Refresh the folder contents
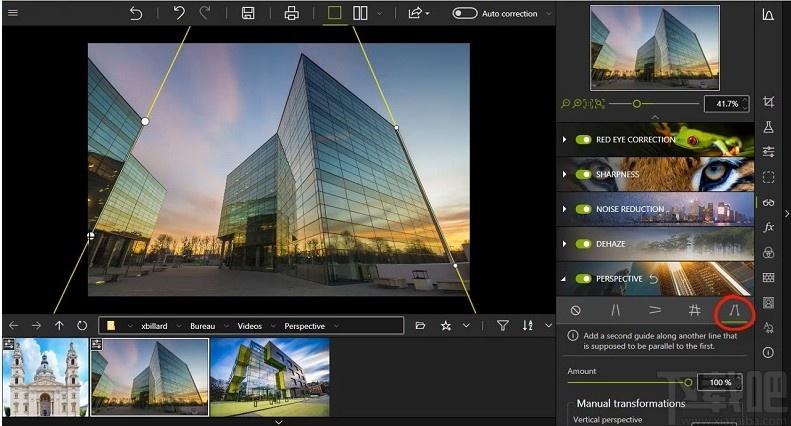The width and height of the screenshot is (791, 426). [x=82, y=326]
